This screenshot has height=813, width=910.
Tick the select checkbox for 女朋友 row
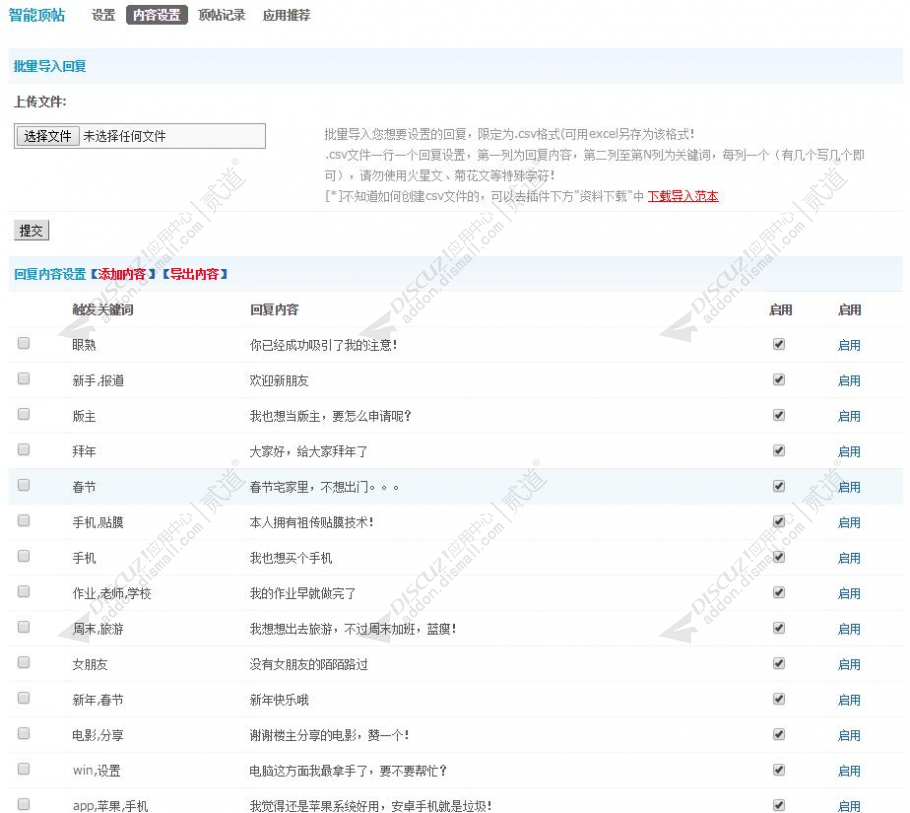24,662
